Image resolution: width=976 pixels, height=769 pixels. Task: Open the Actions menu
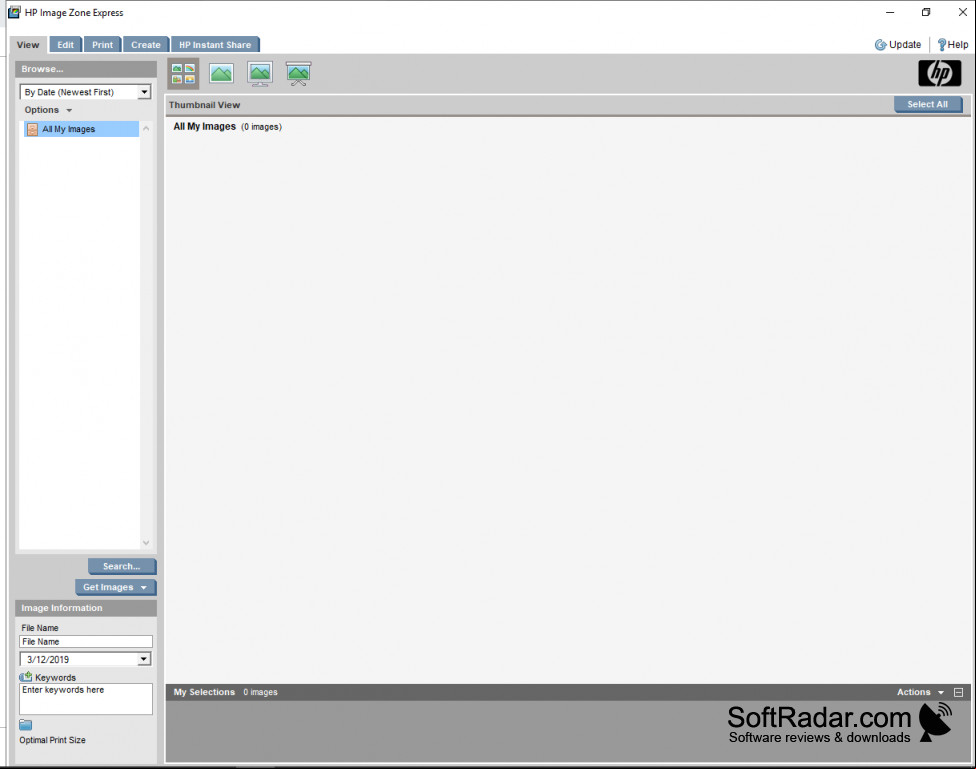click(920, 692)
